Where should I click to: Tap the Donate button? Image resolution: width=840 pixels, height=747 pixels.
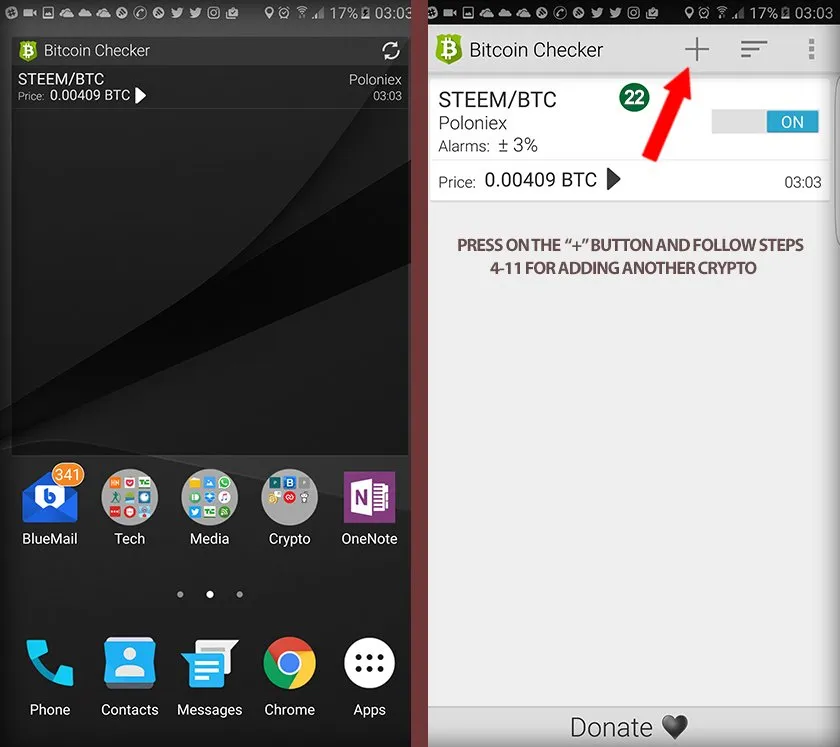628,727
